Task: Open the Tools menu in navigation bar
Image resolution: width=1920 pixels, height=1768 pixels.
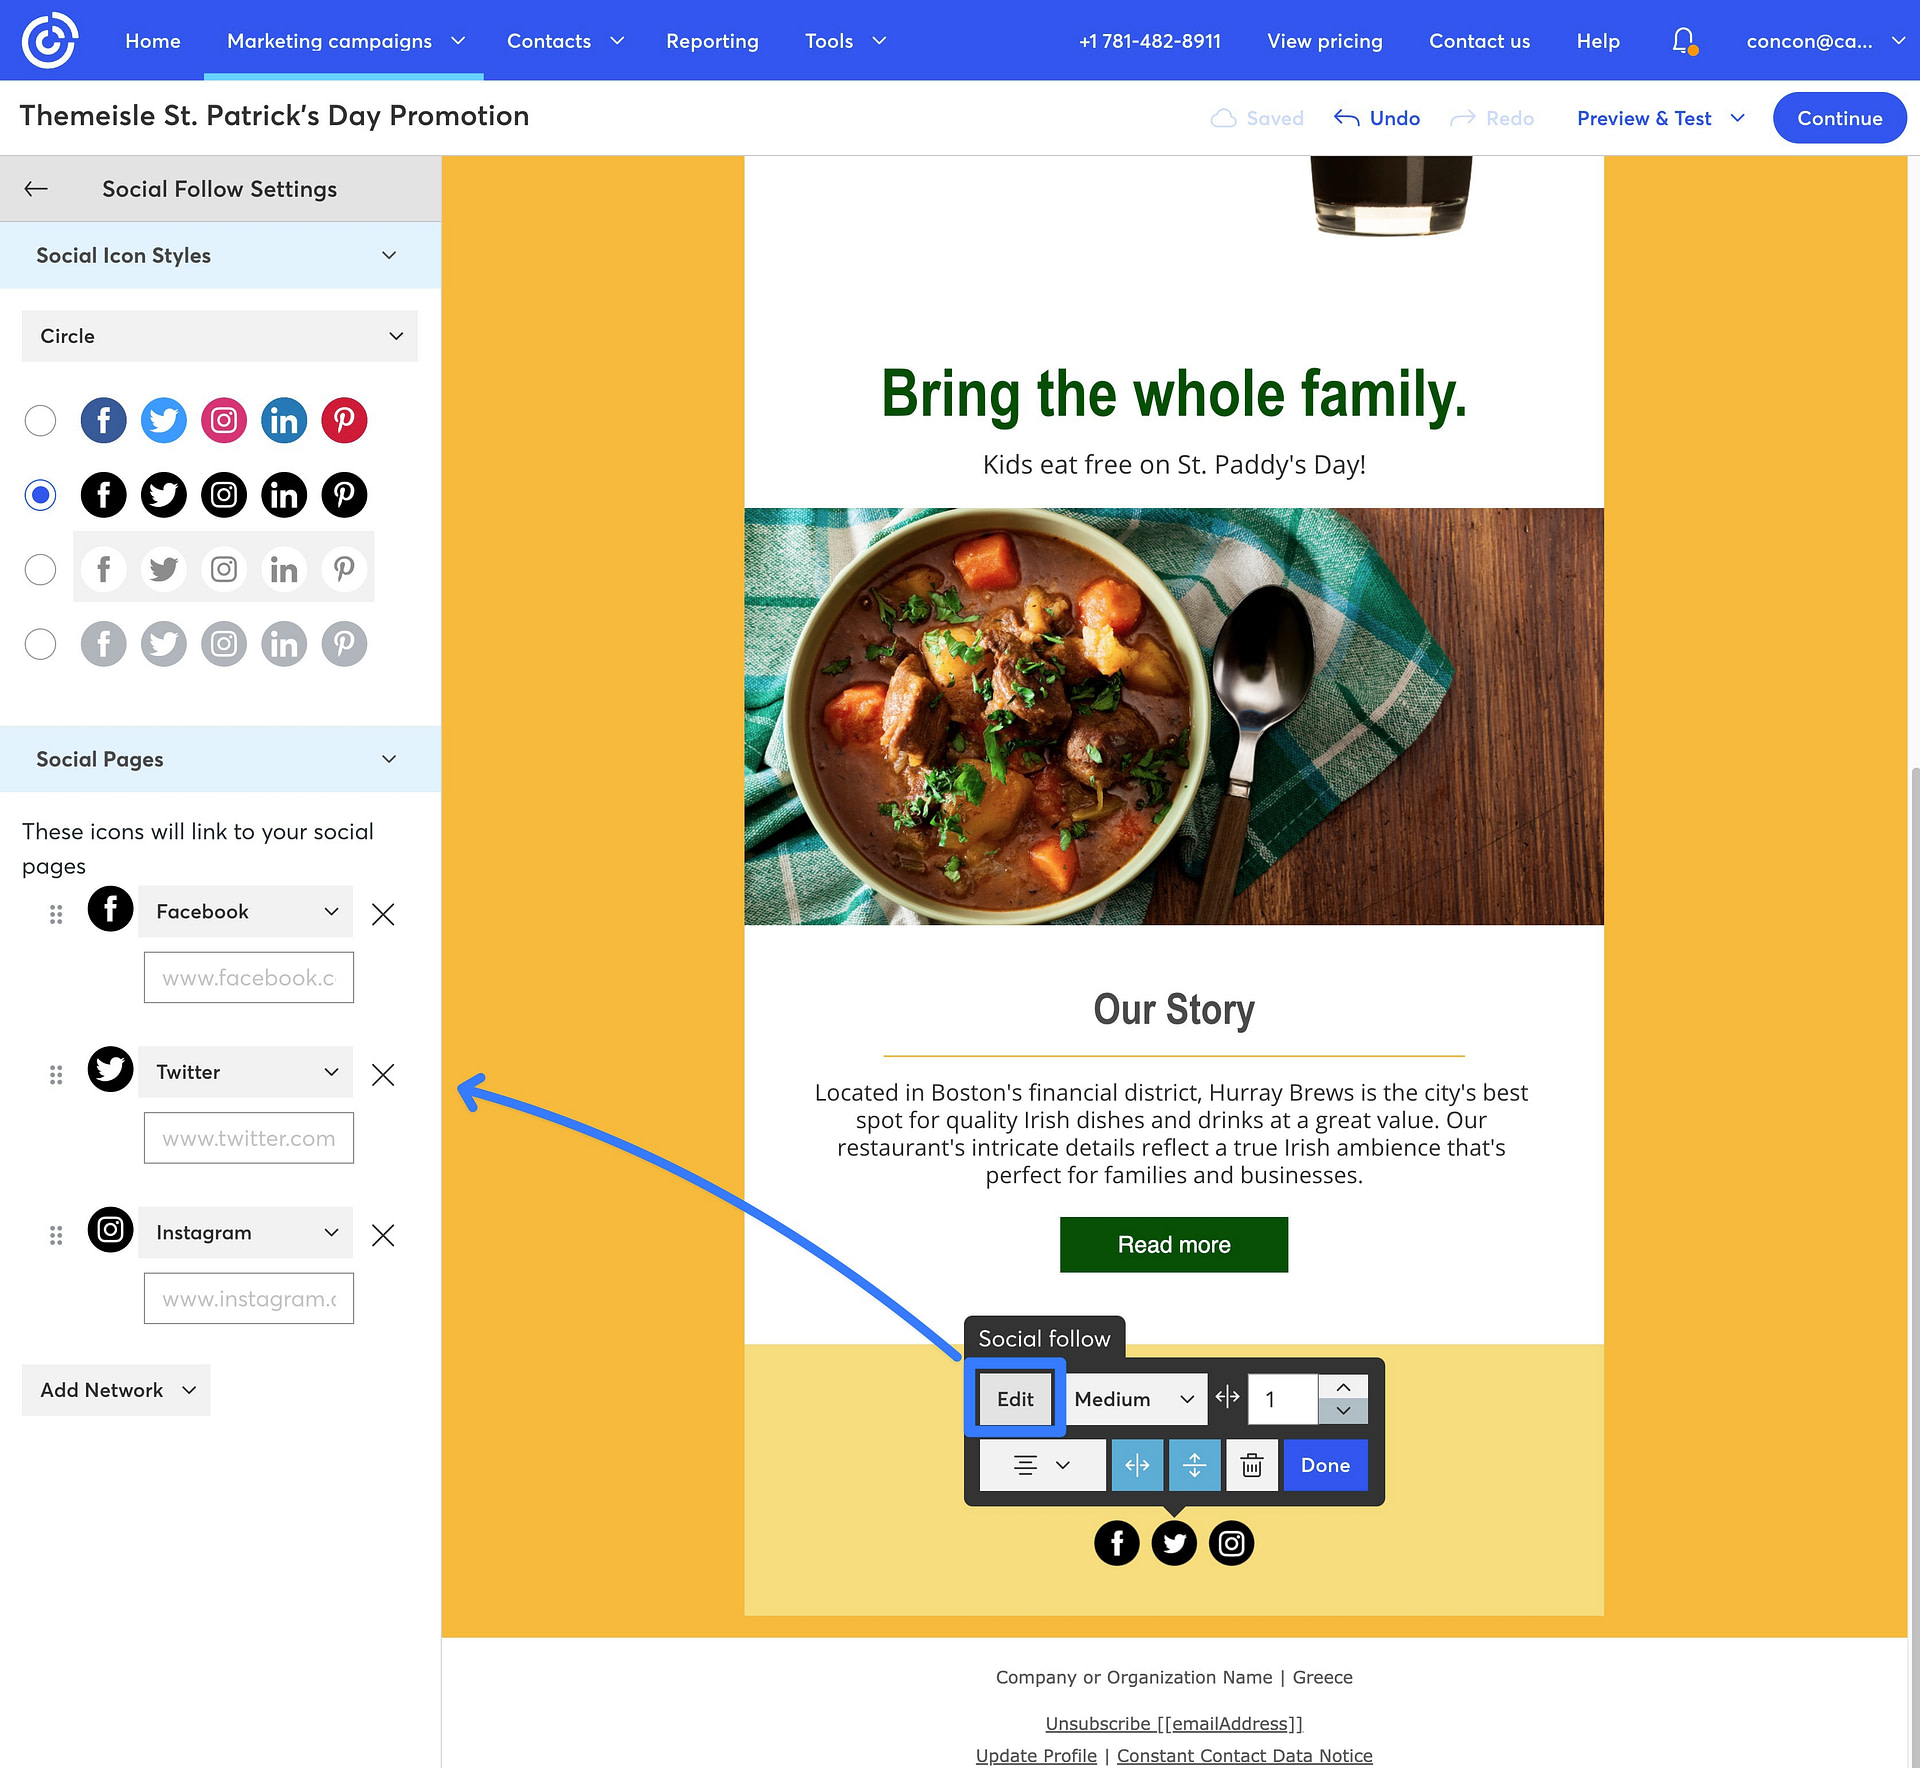Action: pyautogui.click(x=845, y=40)
